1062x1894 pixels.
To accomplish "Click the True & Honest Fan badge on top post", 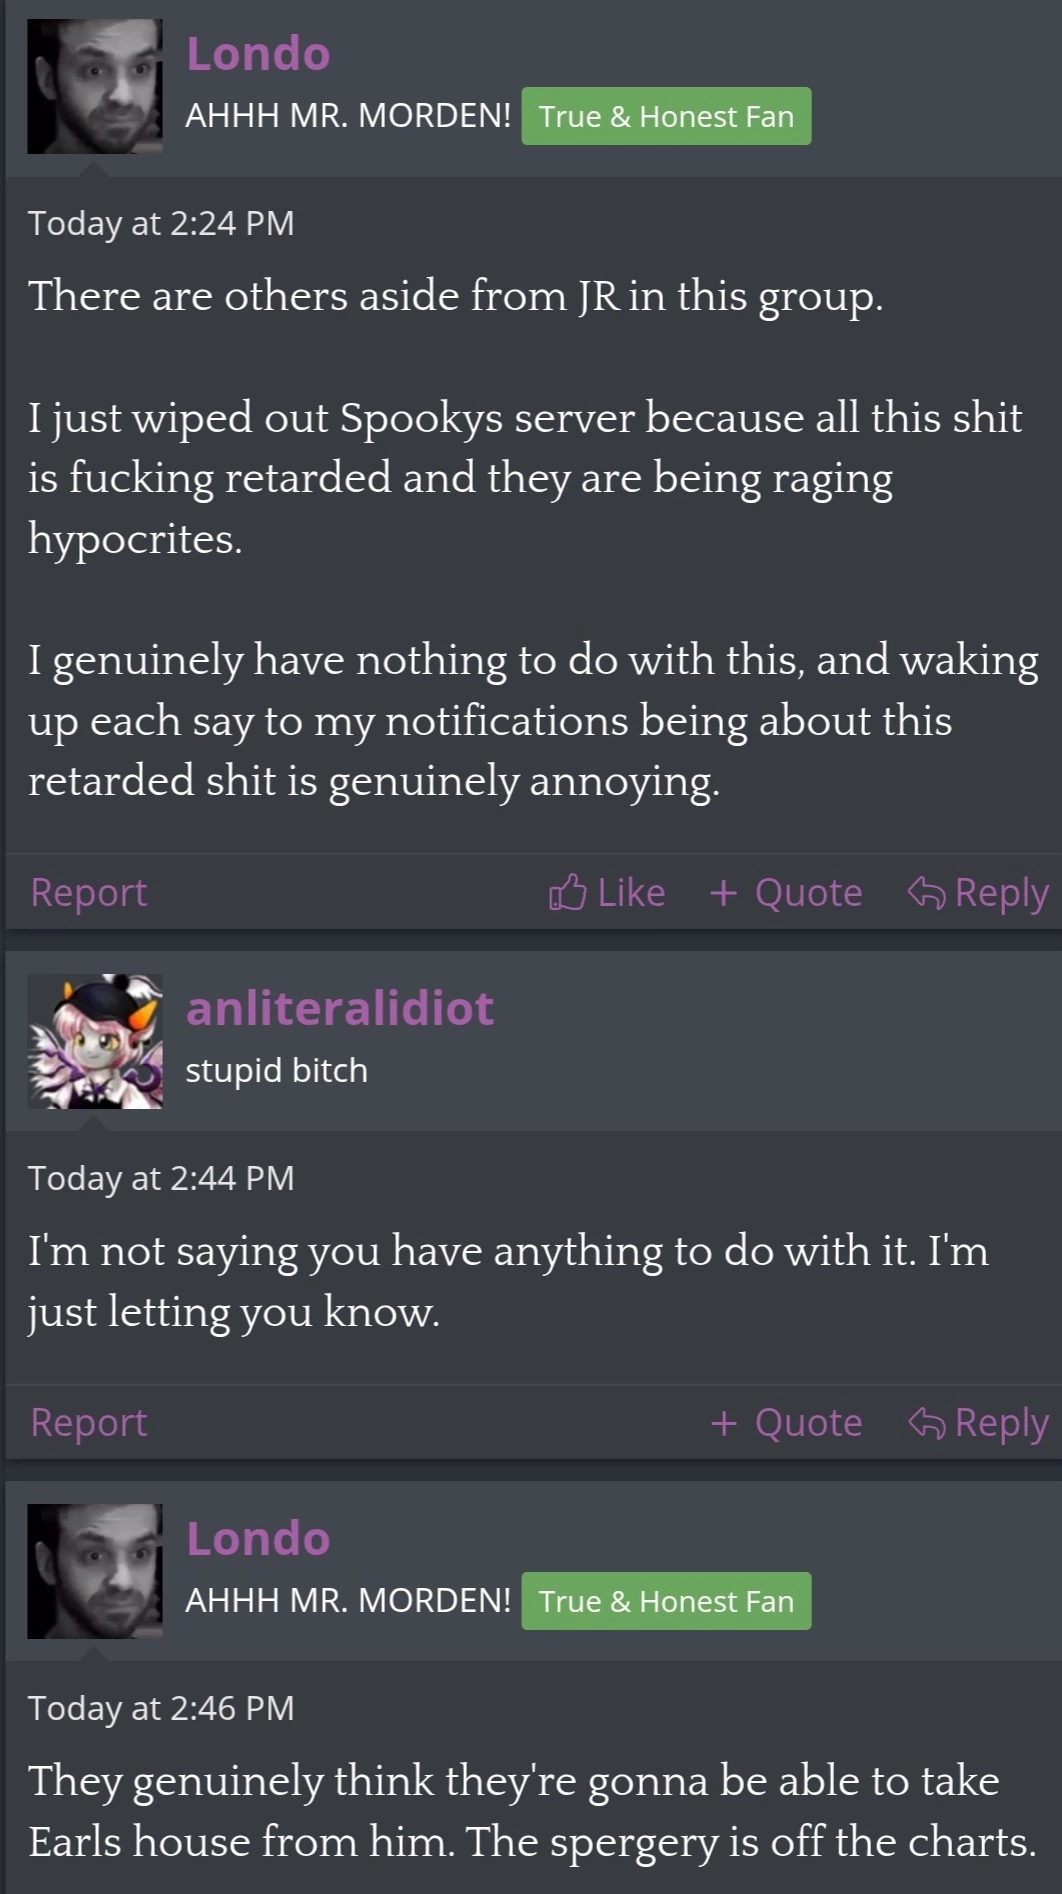I will click(x=666, y=116).
